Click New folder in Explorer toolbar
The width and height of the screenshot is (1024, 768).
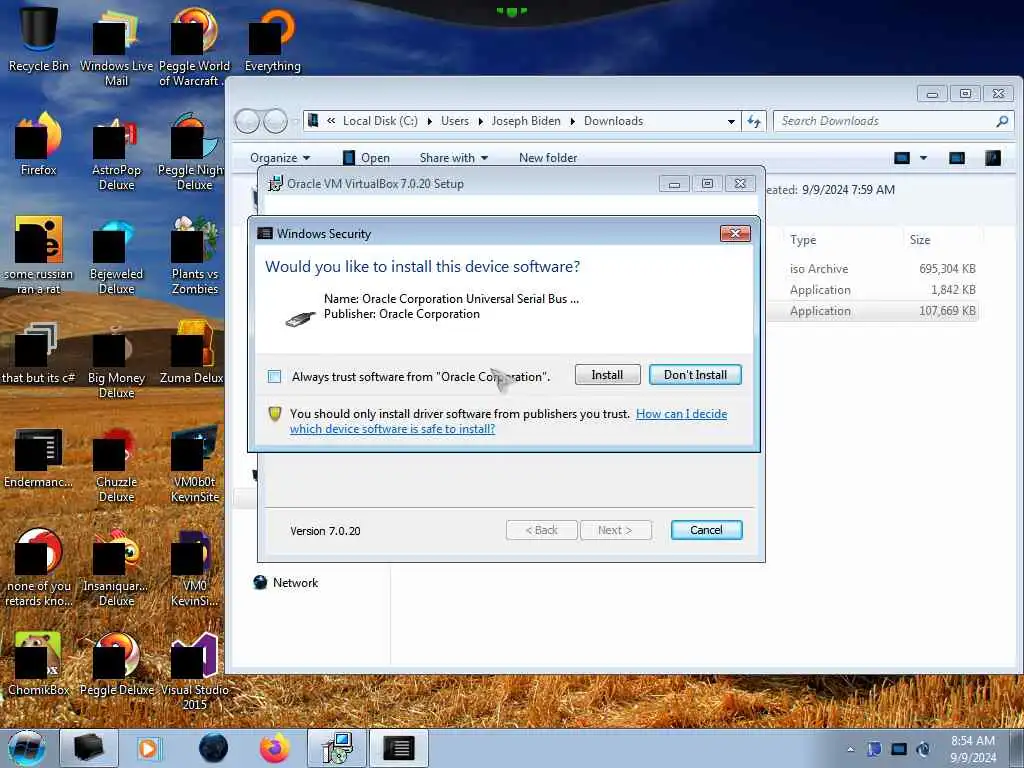548,157
